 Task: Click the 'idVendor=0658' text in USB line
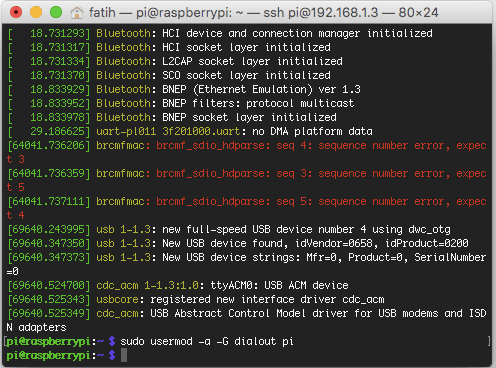tap(334, 243)
